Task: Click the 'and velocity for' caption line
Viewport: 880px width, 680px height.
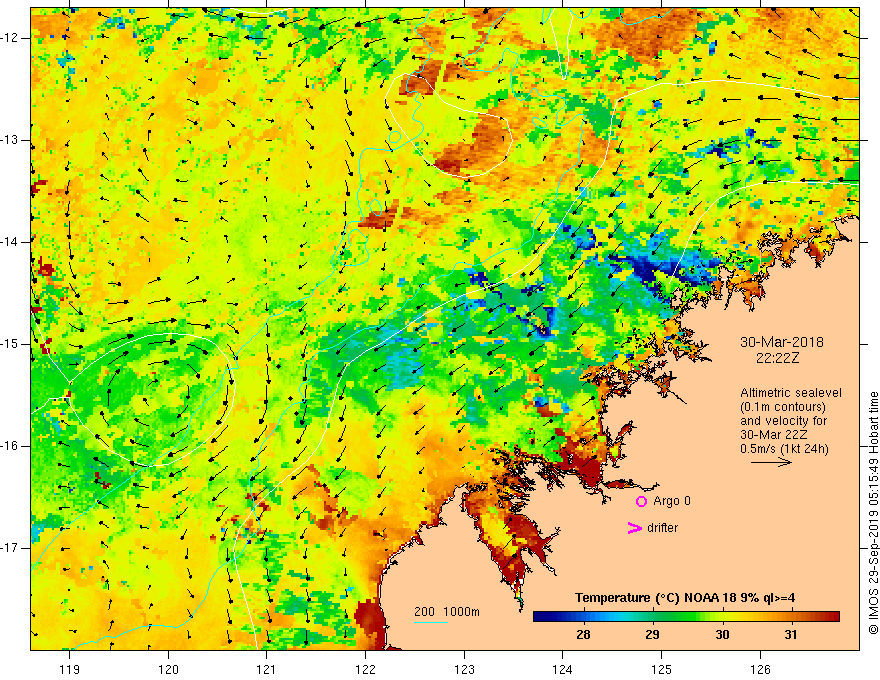Action: pyautogui.click(x=783, y=421)
